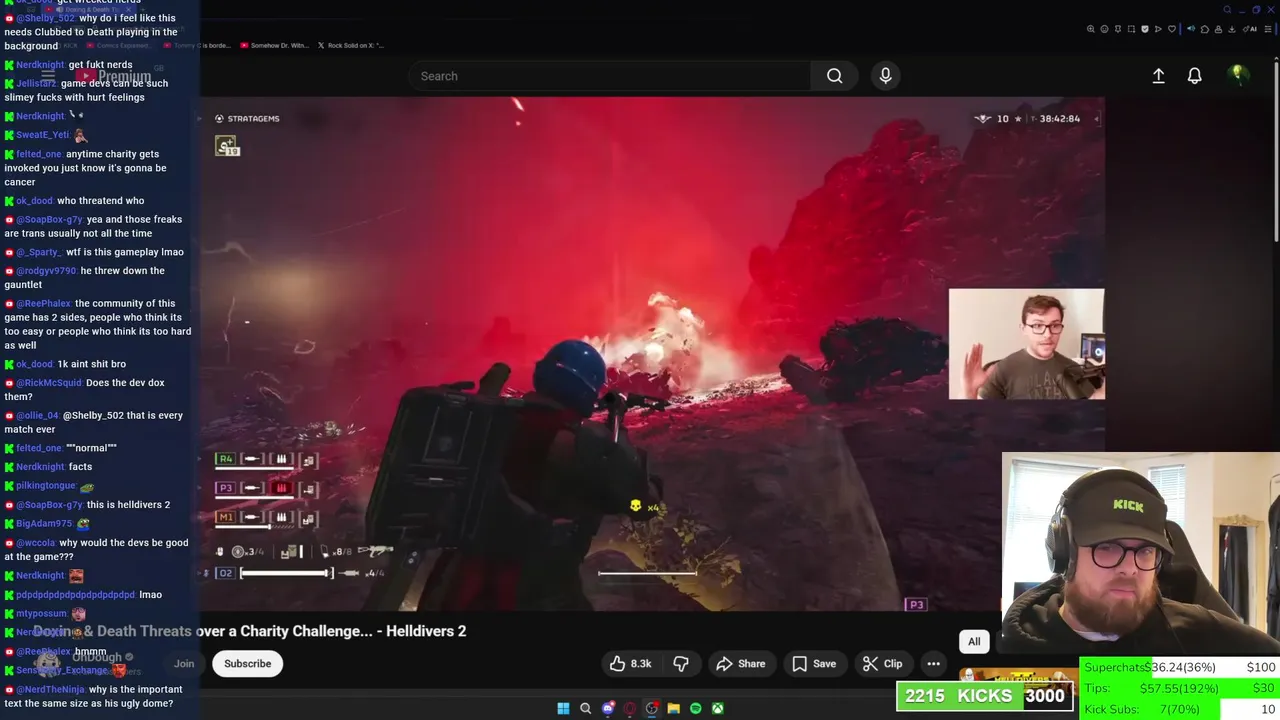The width and height of the screenshot is (1280, 720).
Task: Go to YouTube Premium home logo
Action: pos(113,76)
